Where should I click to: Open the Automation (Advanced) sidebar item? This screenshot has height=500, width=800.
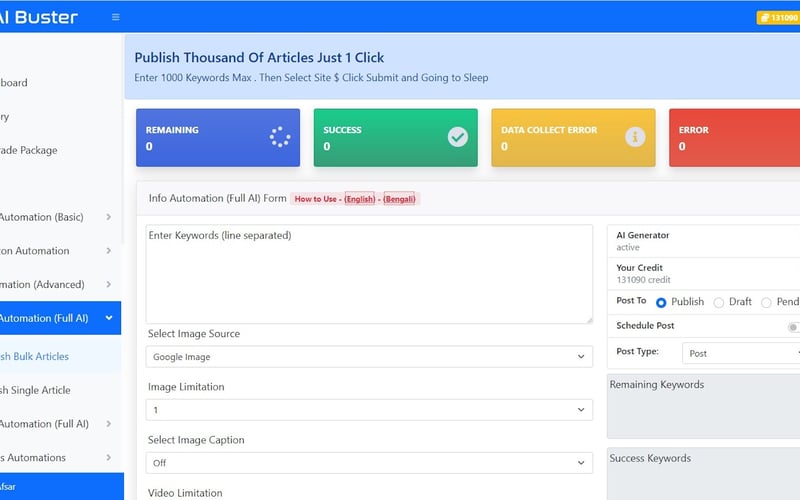click(42, 284)
